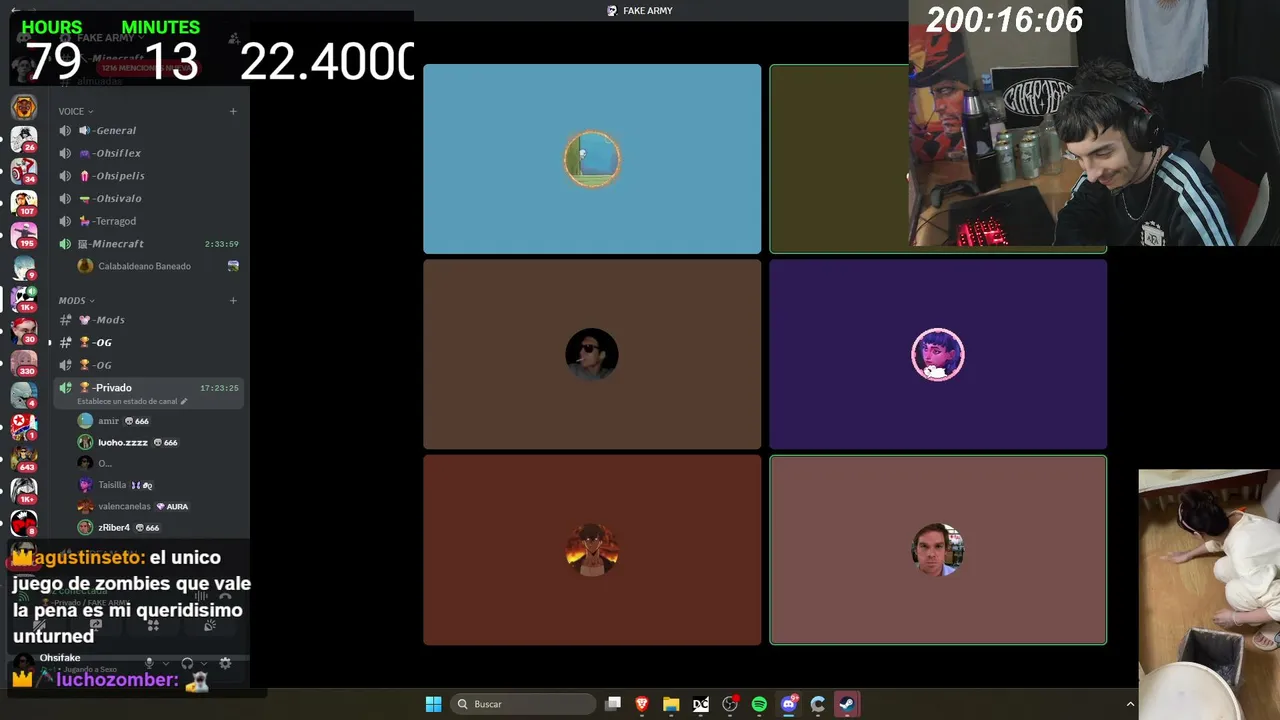Screen dimensions: 1280x720
Task: Show hidden system tray icons chevron
Action: pos(1131,704)
